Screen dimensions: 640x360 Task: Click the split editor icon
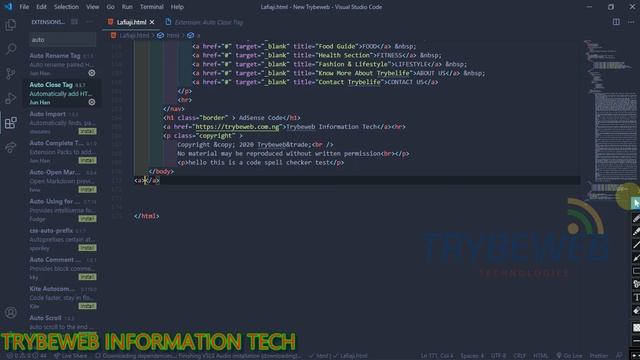pyautogui.click(x=616, y=22)
